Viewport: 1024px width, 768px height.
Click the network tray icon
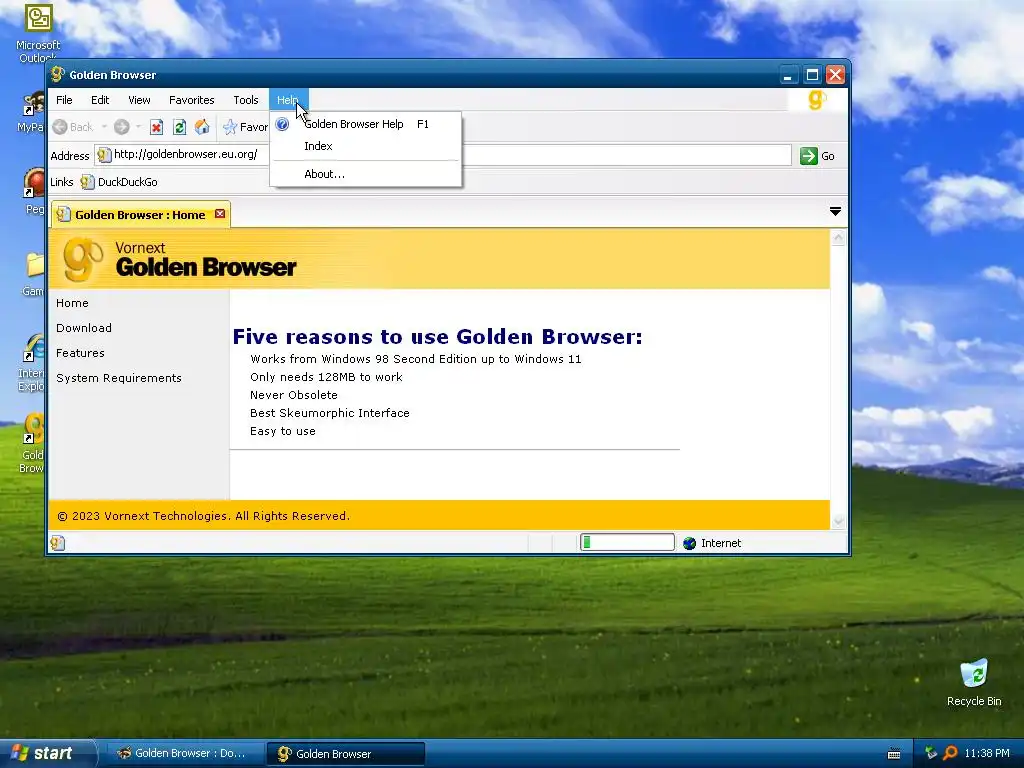931,753
